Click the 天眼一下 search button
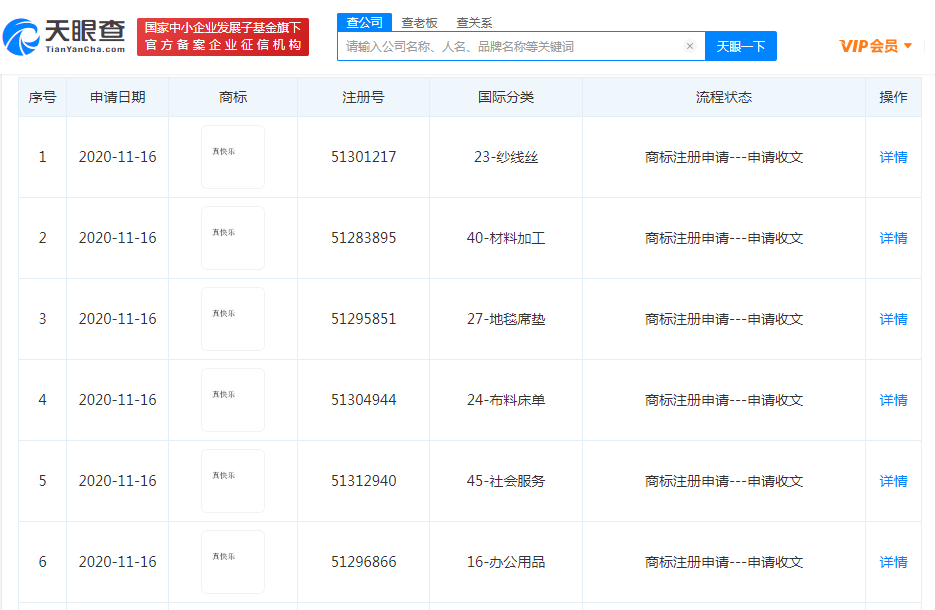 (x=740, y=46)
